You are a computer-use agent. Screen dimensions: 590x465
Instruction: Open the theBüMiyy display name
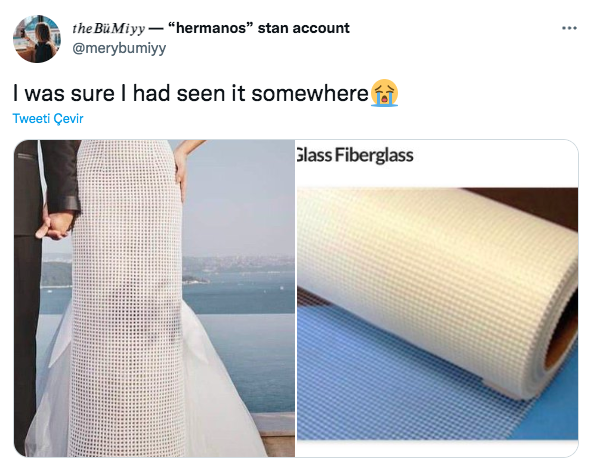pos(108,28)
